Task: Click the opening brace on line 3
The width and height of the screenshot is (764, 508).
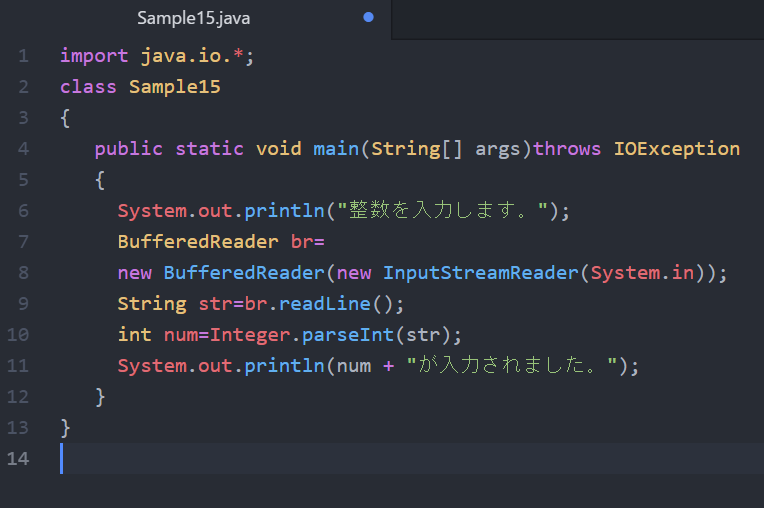Action: (x=65, y=118)
